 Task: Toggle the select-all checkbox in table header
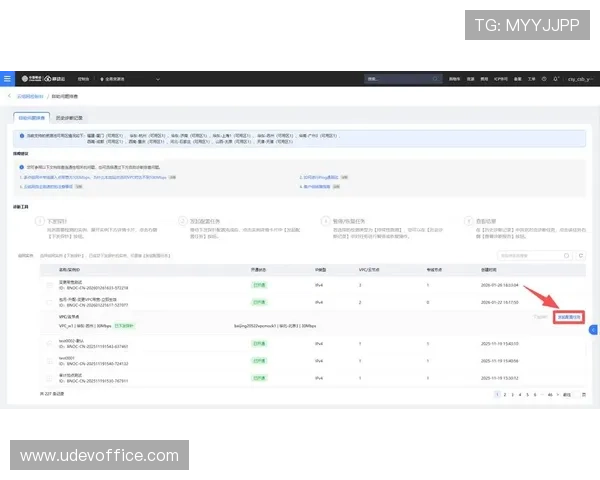(x=46, y=270)
